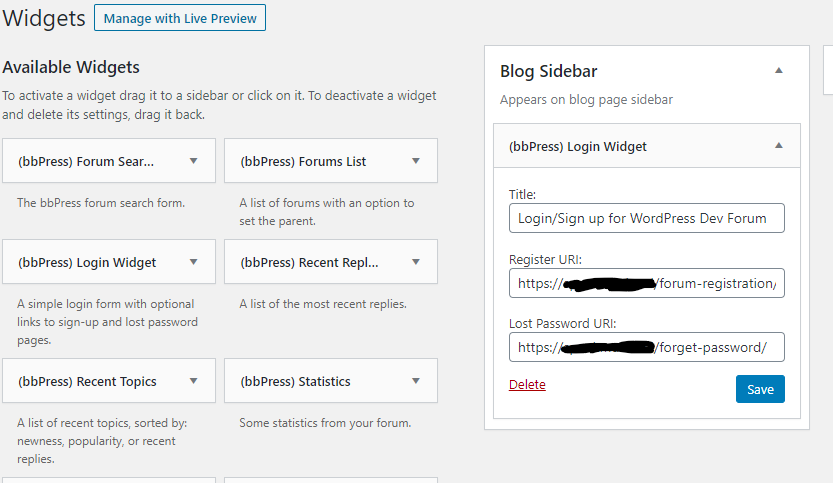833x483 pixels.
Task: Delete the Login Widget from sidebar
Action: coord(527,384)
